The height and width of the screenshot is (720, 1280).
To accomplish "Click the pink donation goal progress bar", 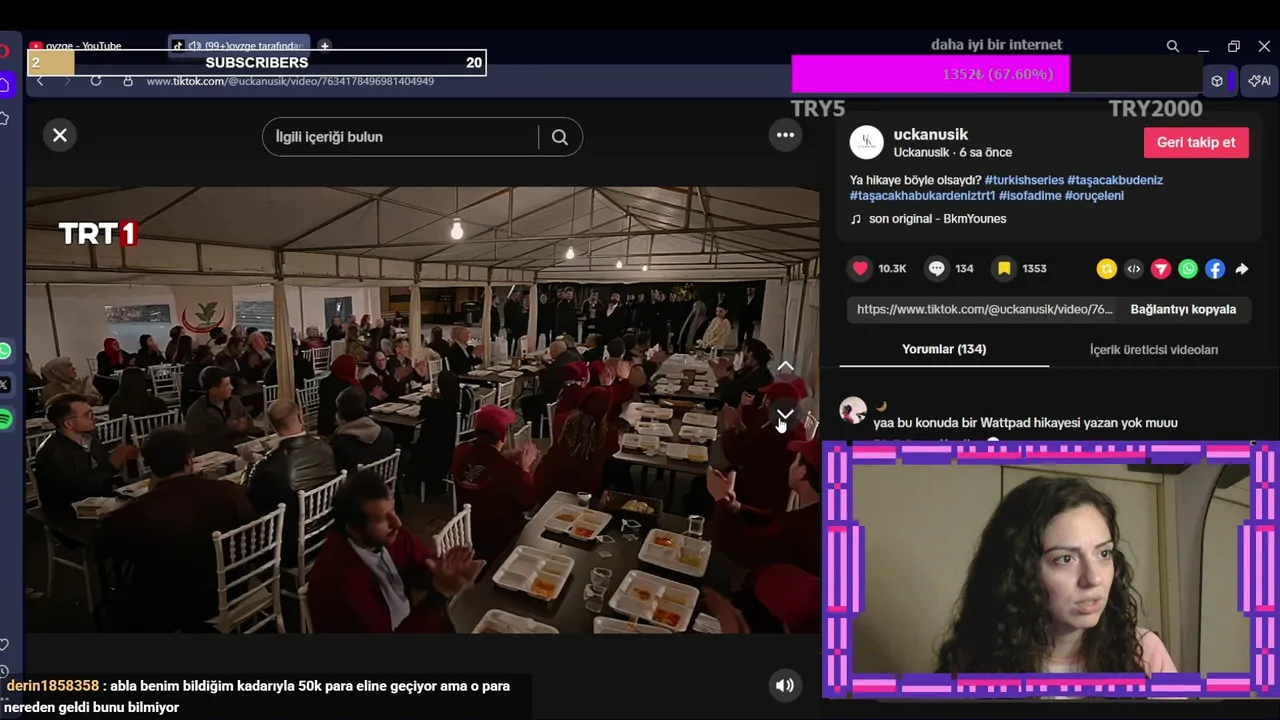I will (x=930, y=75).
